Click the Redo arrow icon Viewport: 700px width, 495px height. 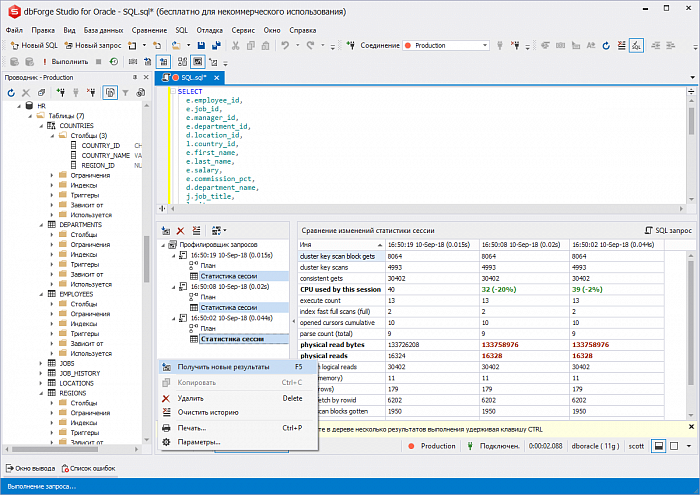coord(310,46)
